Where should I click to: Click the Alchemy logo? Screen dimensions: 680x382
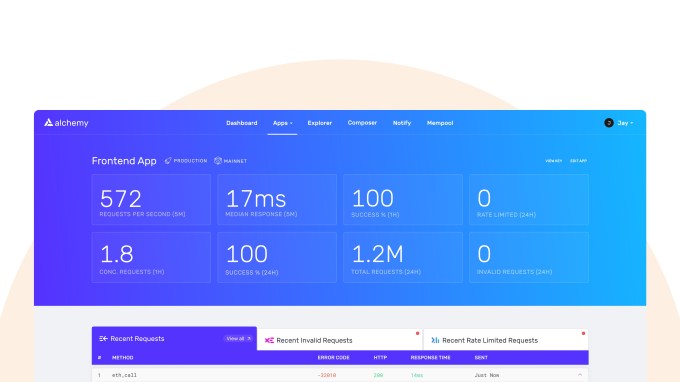pyautogui.click(x=66, y=123)
